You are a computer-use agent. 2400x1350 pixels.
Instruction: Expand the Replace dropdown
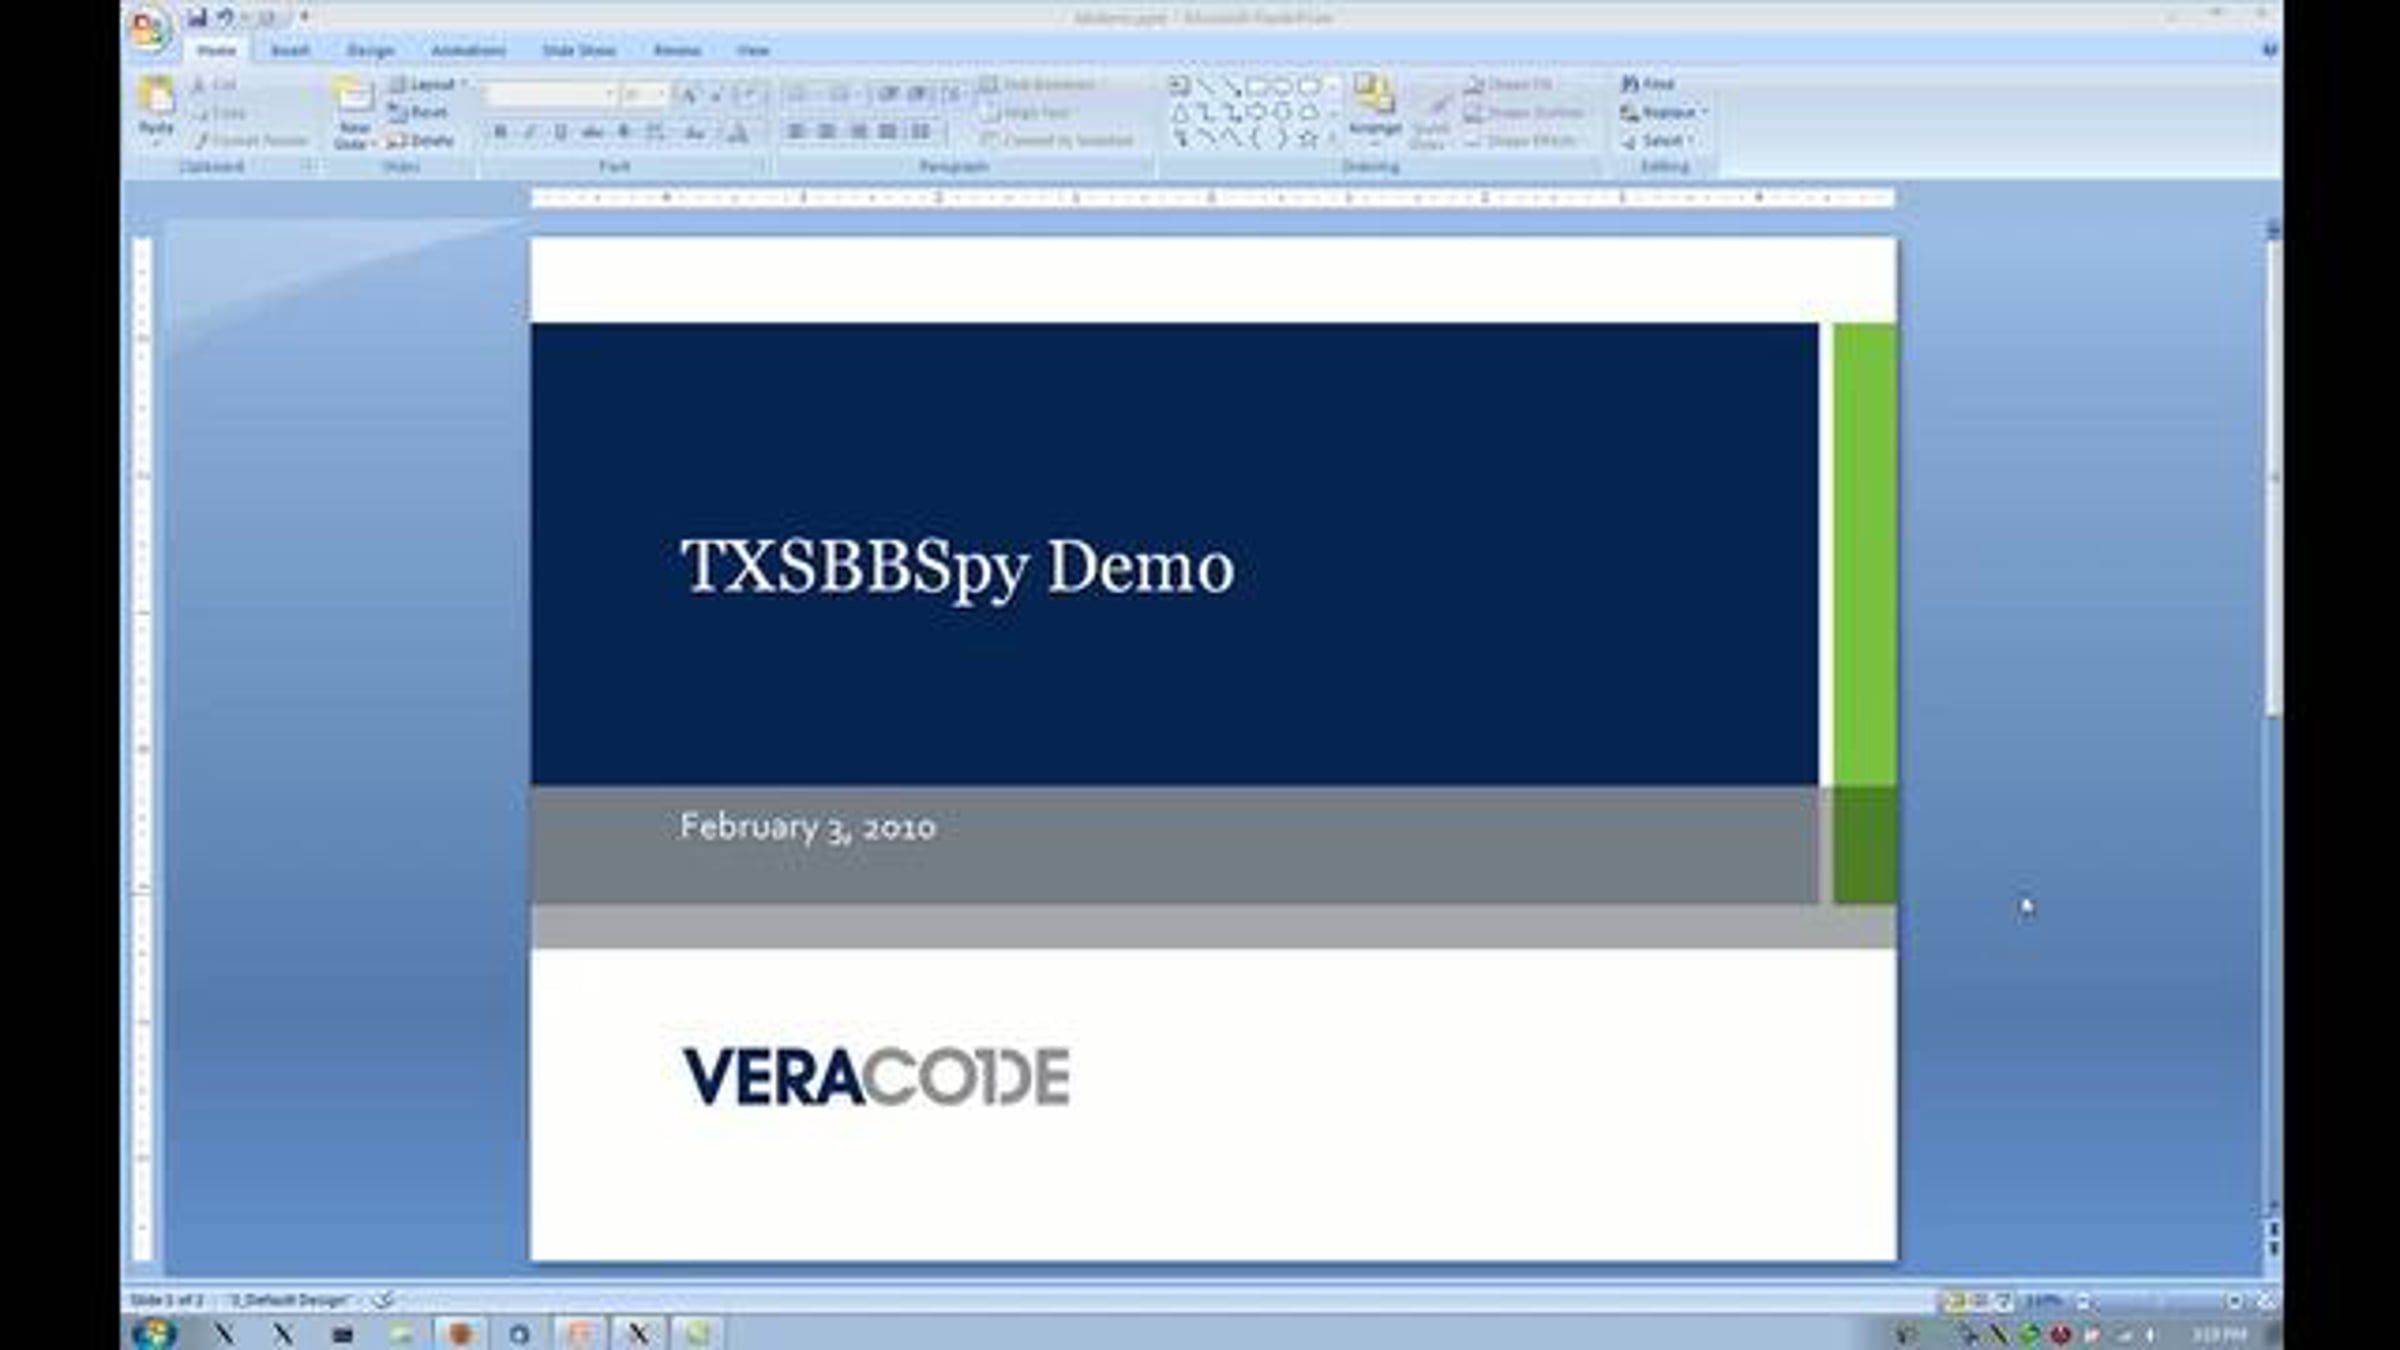point(1705,112)
